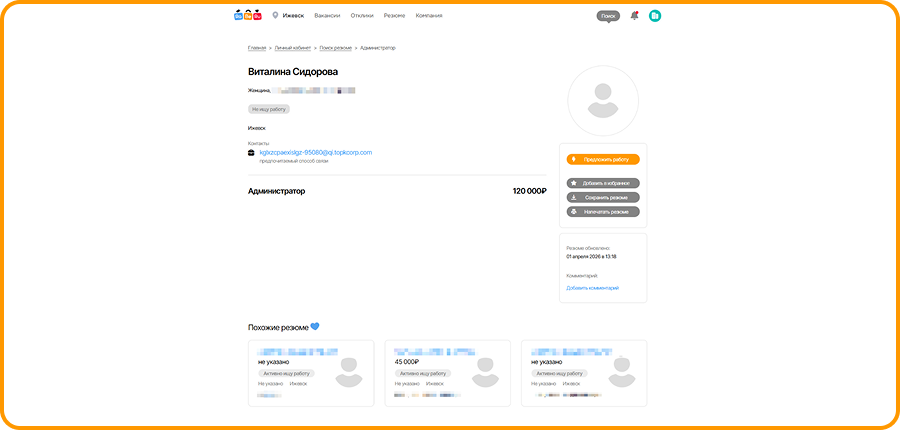This screenshot has height=430, width=900.
Task: Open the Вакансии menu item
Action: [x=327, y=16]
